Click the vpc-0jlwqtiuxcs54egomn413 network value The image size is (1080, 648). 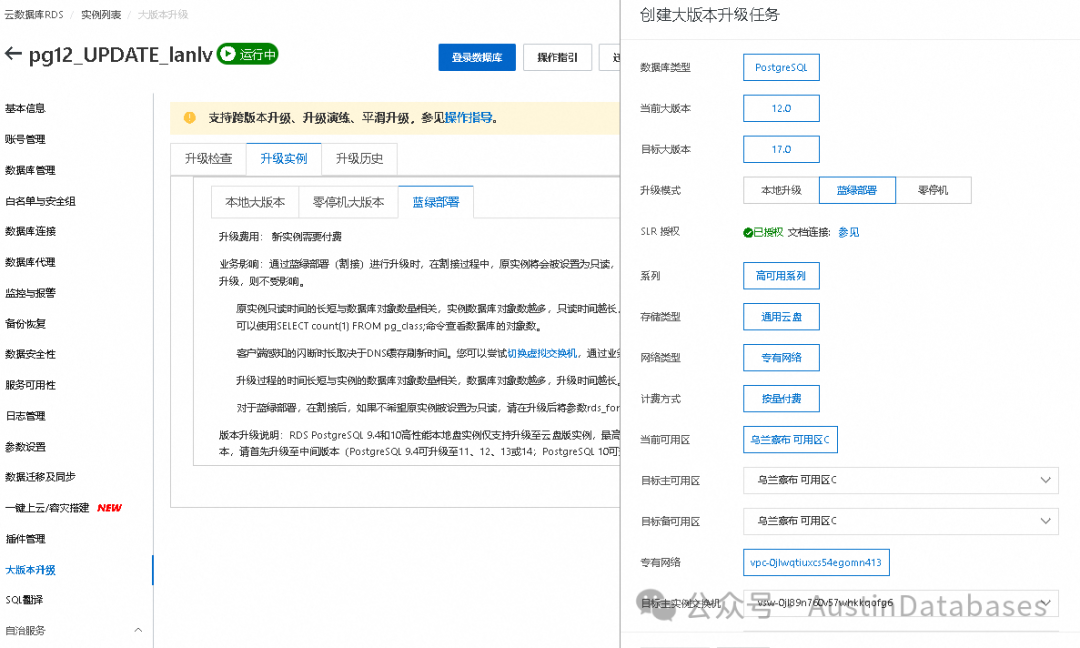click(x=816, y=562)
